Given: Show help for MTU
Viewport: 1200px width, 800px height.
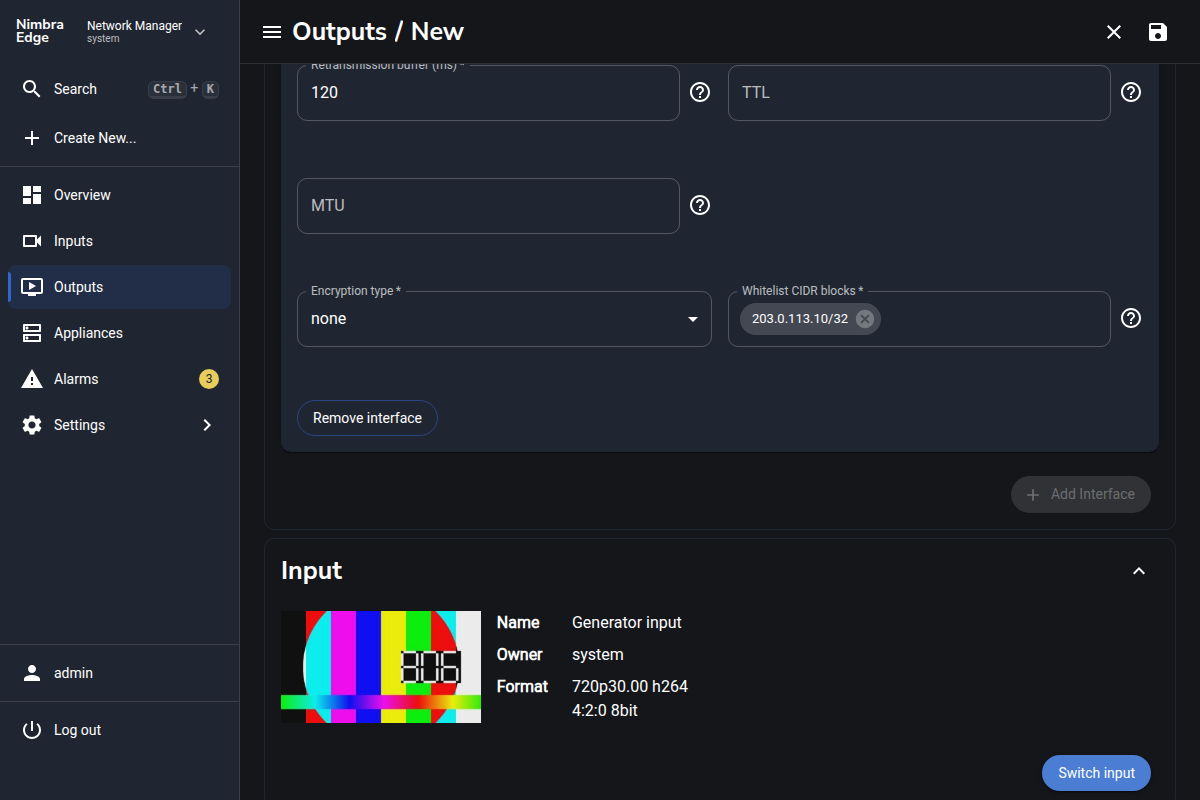Looking at the screenshot, I should click(x=700, y=205).
